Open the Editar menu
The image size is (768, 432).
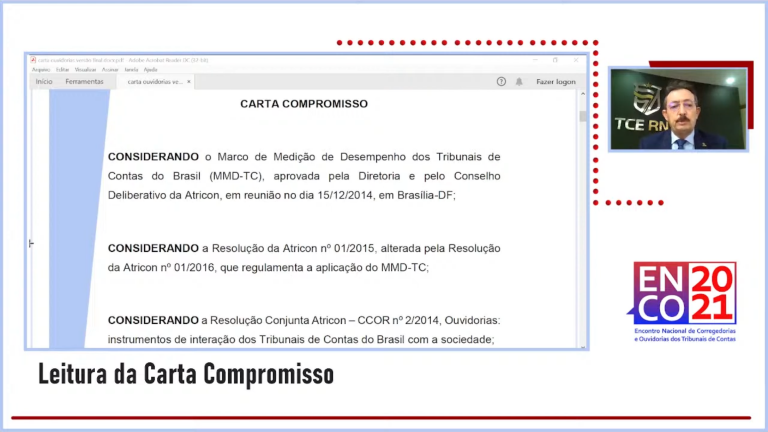[x=63, y=70]
